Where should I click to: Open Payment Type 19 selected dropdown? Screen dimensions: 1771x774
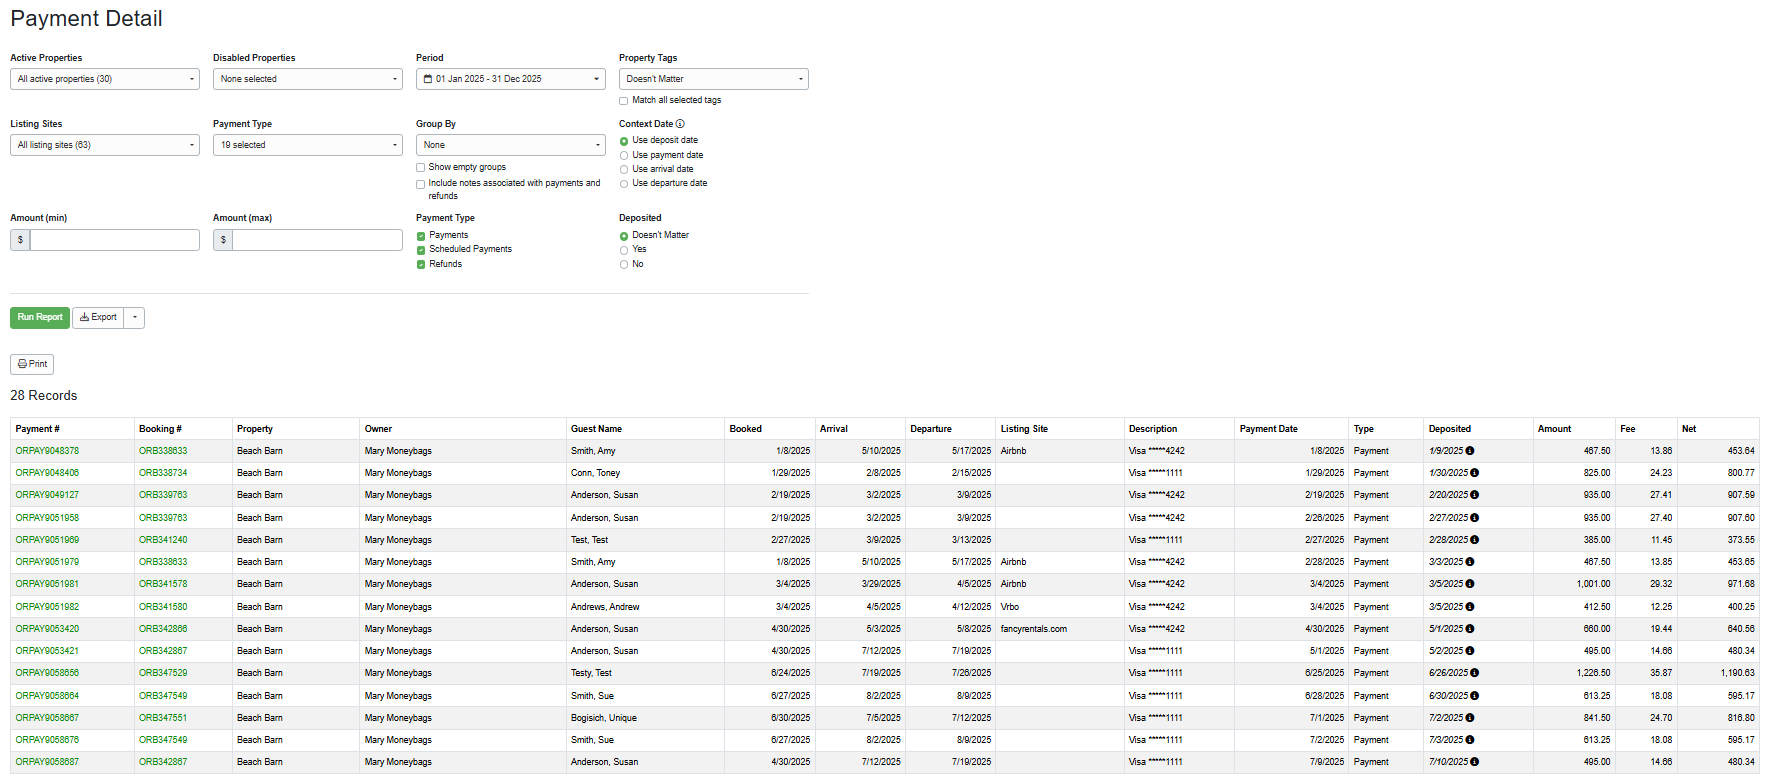(x=308, y=145)
